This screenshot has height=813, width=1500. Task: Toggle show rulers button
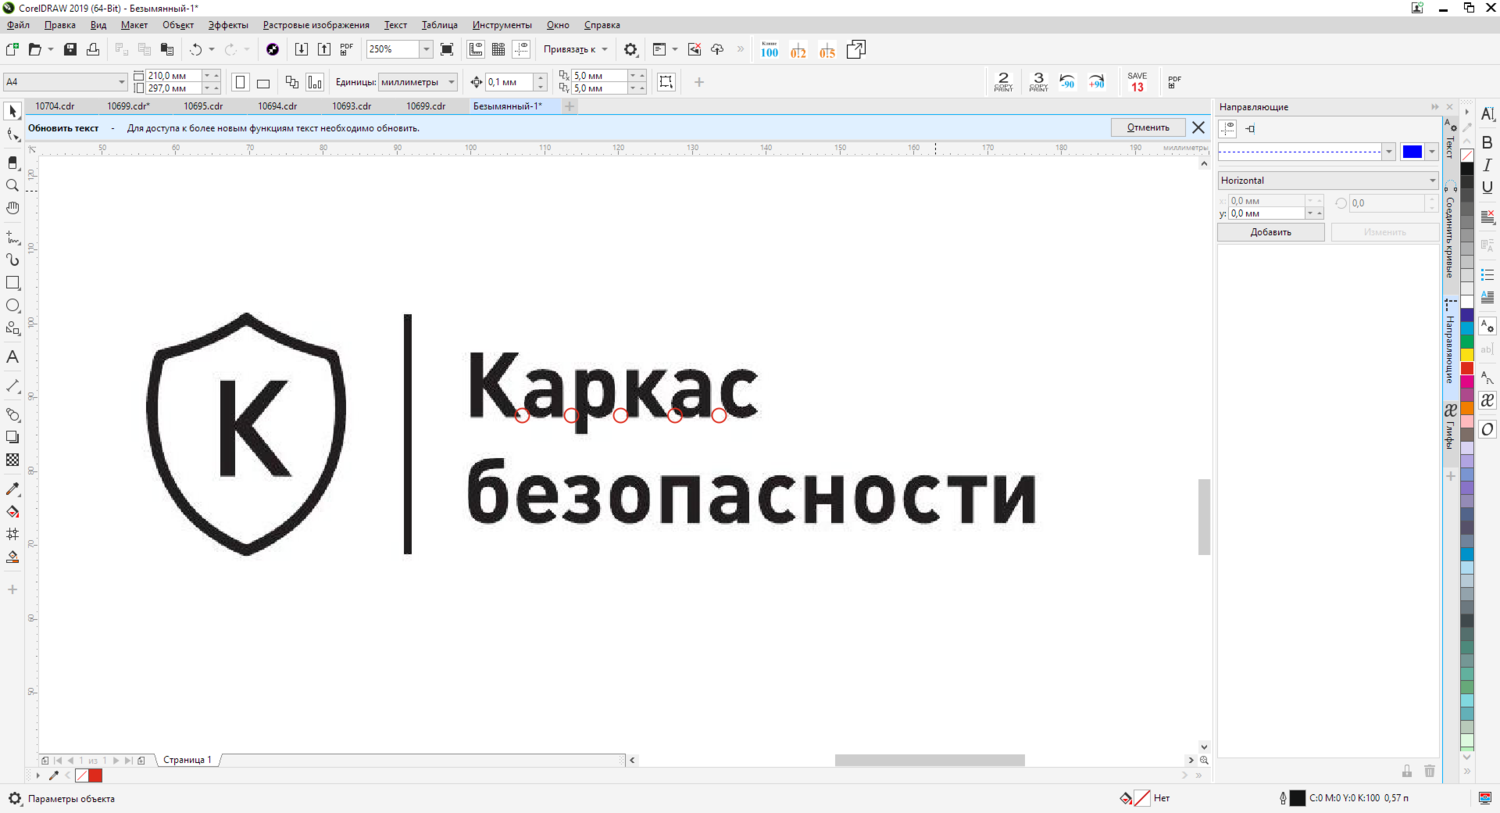(x=476, y=49)
